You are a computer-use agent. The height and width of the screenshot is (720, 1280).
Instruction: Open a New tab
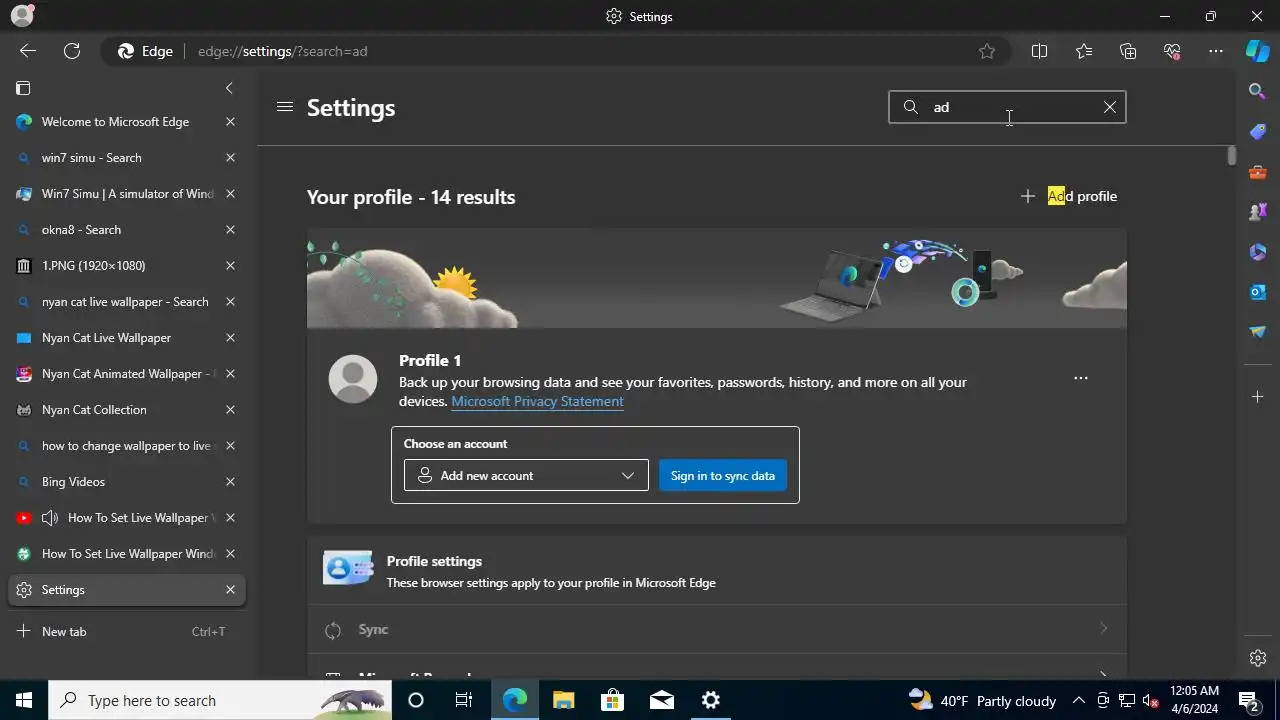click(126, 632)
